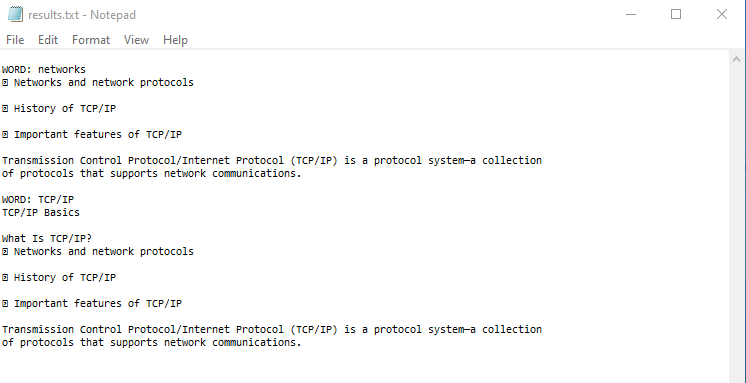Screen dimensions: 746x383
Task: Click the results.txt - Notepad title text
Action: pos(82,15)
